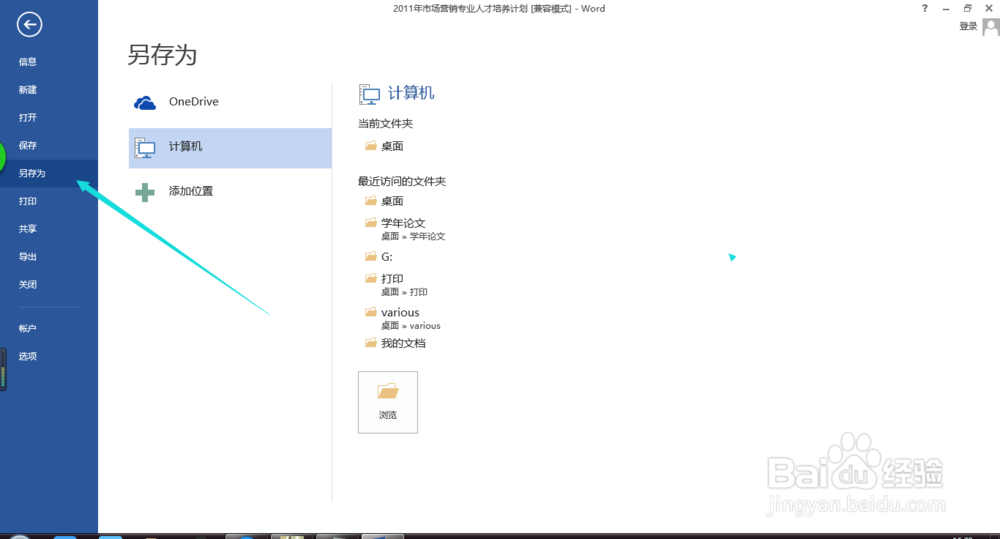Click the 学年论文 folder icon
The width and height of the screenshot is (1000, 539).
click(x=371, y=223)
